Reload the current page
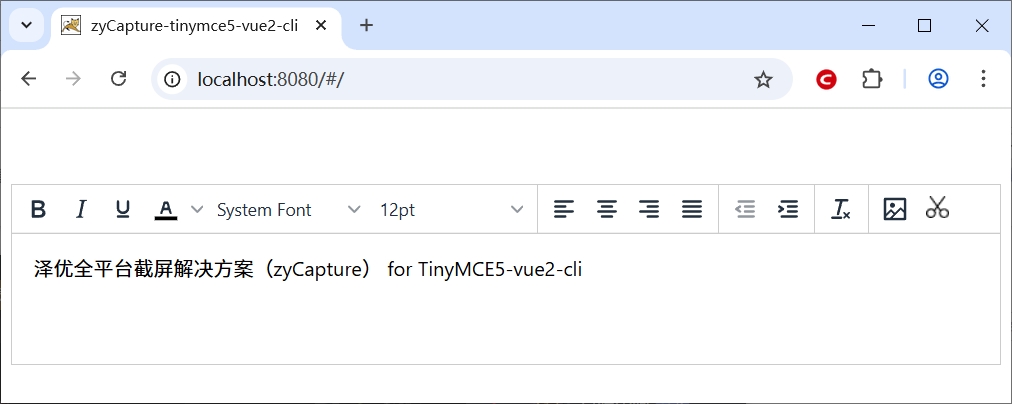Image resolution: width=1012 pixels, height=404 pixels. [118, 79]
